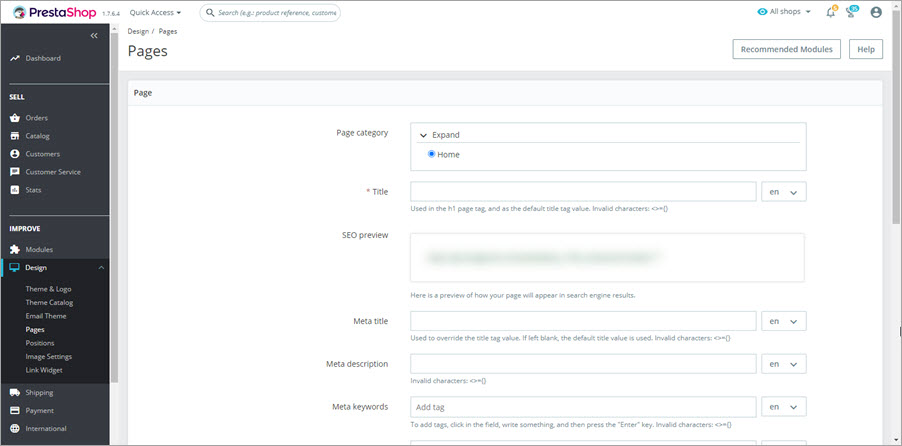902x446 pixels.
Task: Click the Dashboard trend icon
Action: 15,59
